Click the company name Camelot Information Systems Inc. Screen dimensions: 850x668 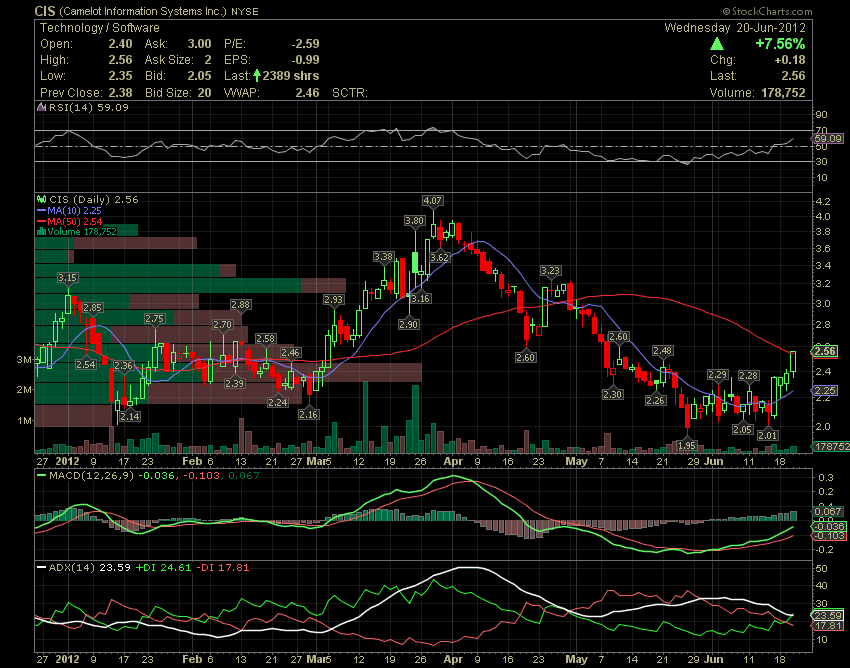(x=143, y=11)
